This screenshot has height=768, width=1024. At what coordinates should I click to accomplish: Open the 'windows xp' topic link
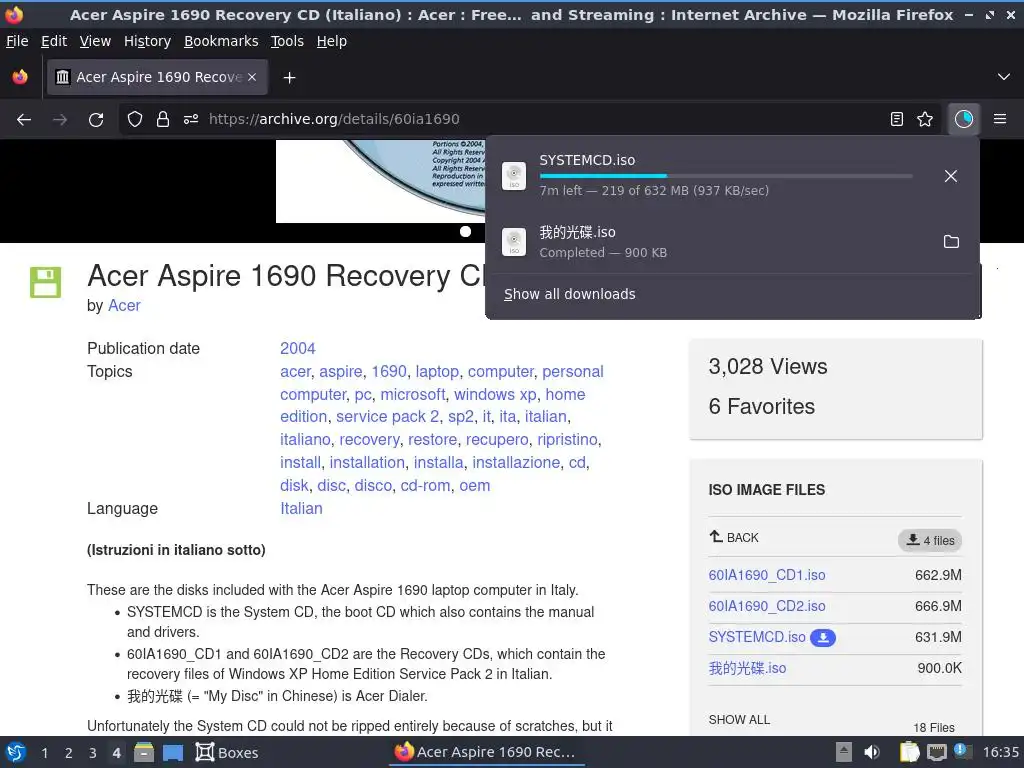495,394
